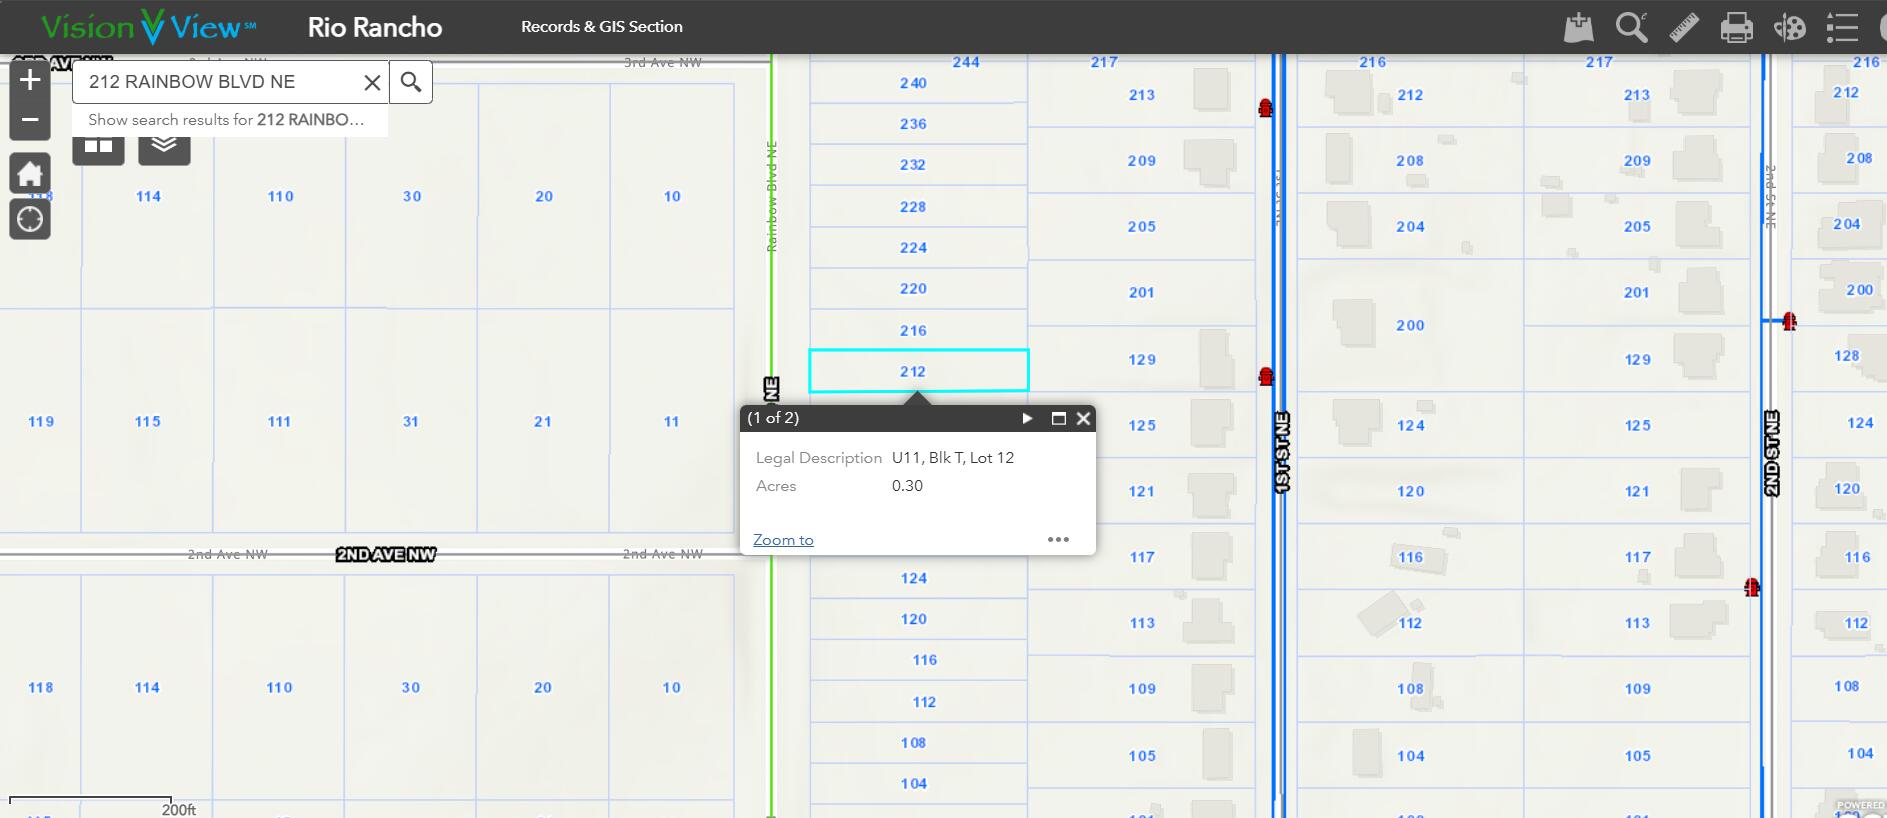
Task: Go to the default map extent
Action: [30, 173]
